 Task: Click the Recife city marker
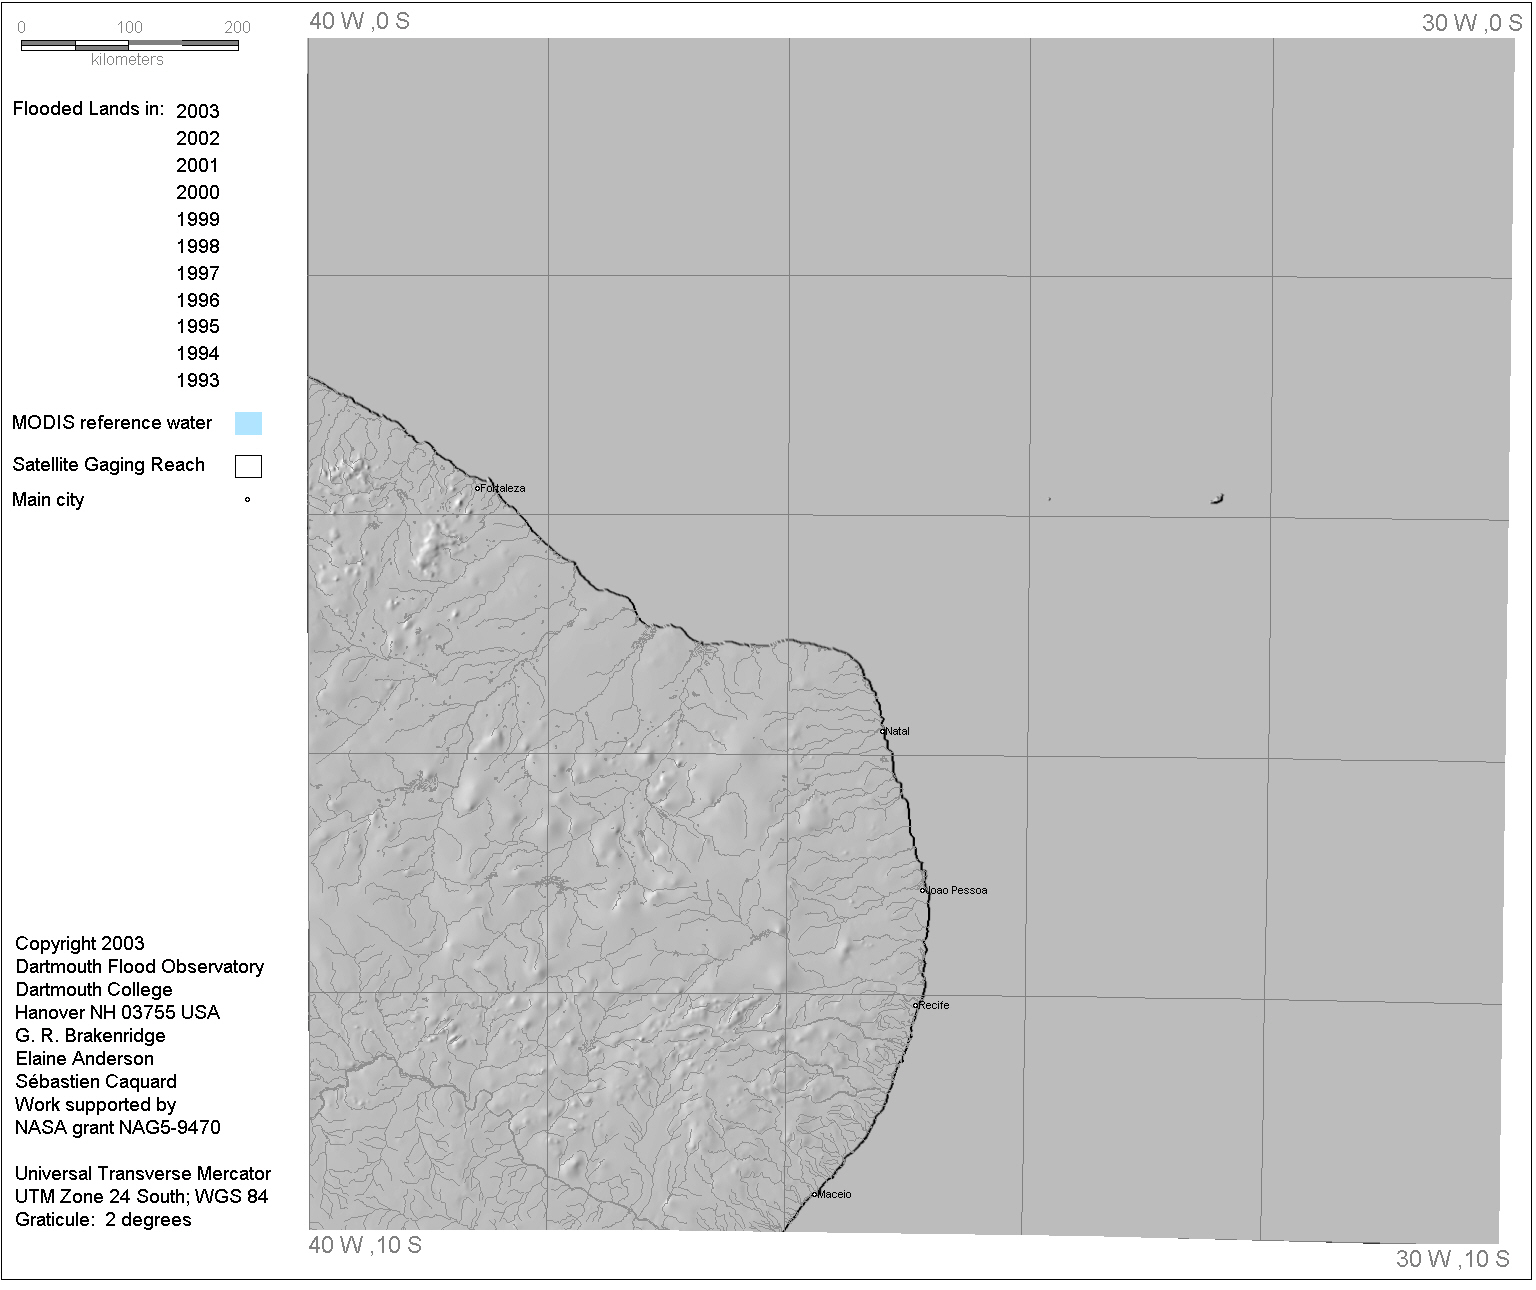(x=915, y=1005)
